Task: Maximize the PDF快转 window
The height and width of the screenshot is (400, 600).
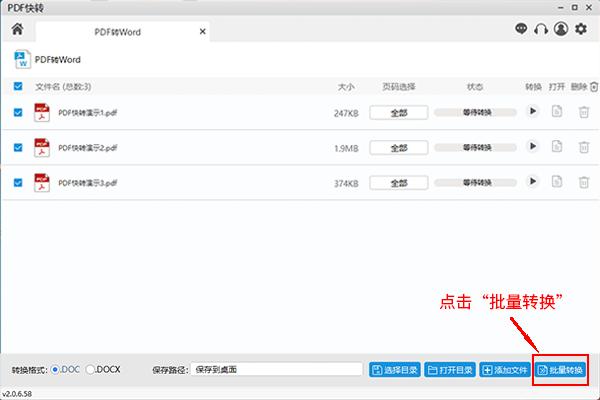Action: coord(575,7)
